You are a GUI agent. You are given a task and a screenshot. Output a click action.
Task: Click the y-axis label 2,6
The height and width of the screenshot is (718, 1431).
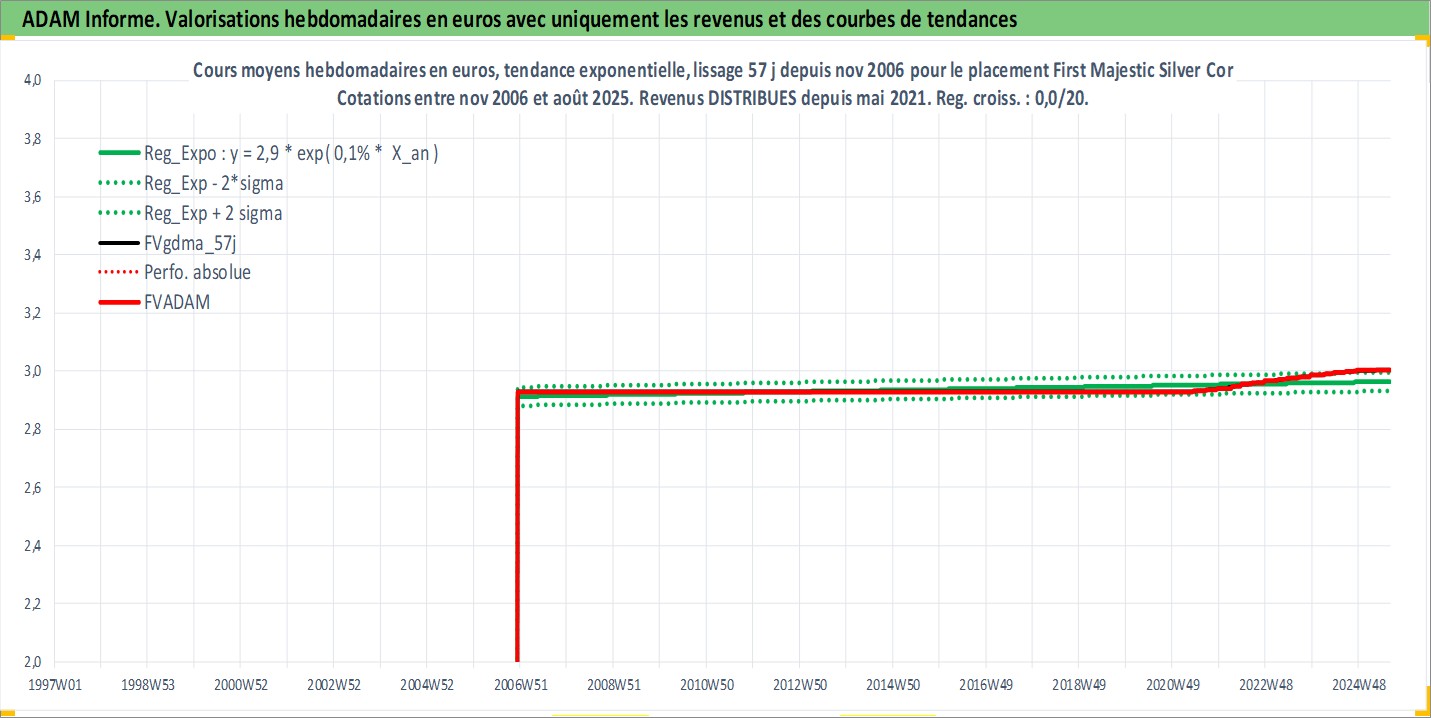(x=30, y=487)
